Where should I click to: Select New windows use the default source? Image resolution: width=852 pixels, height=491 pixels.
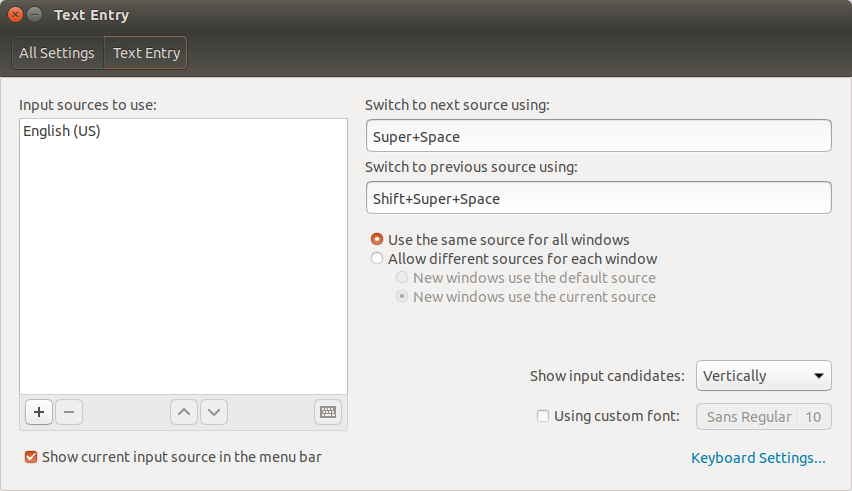[402, 278]
